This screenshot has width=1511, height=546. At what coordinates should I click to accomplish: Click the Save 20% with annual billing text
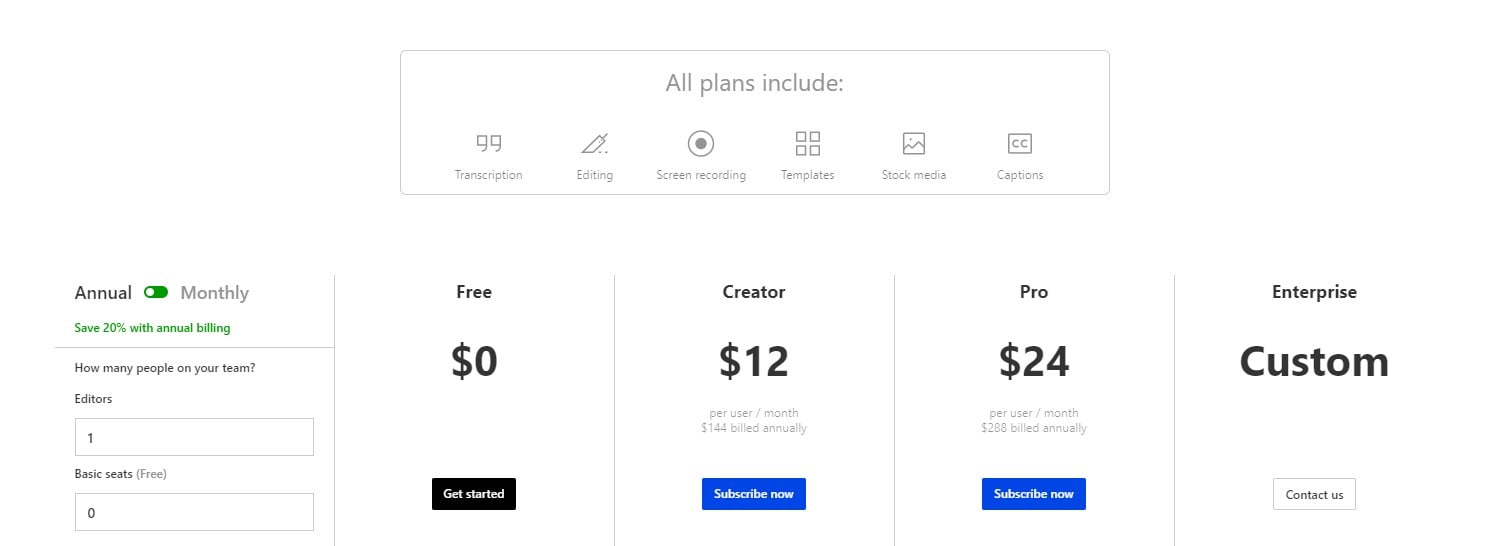152,328
